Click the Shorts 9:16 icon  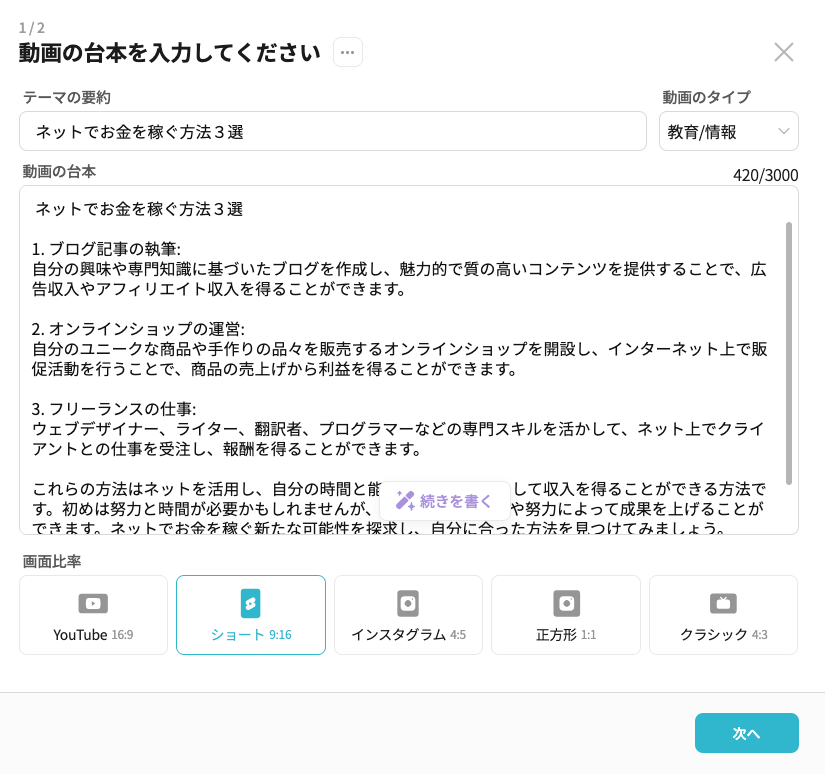pyautogui.click(x=250, y=603)
